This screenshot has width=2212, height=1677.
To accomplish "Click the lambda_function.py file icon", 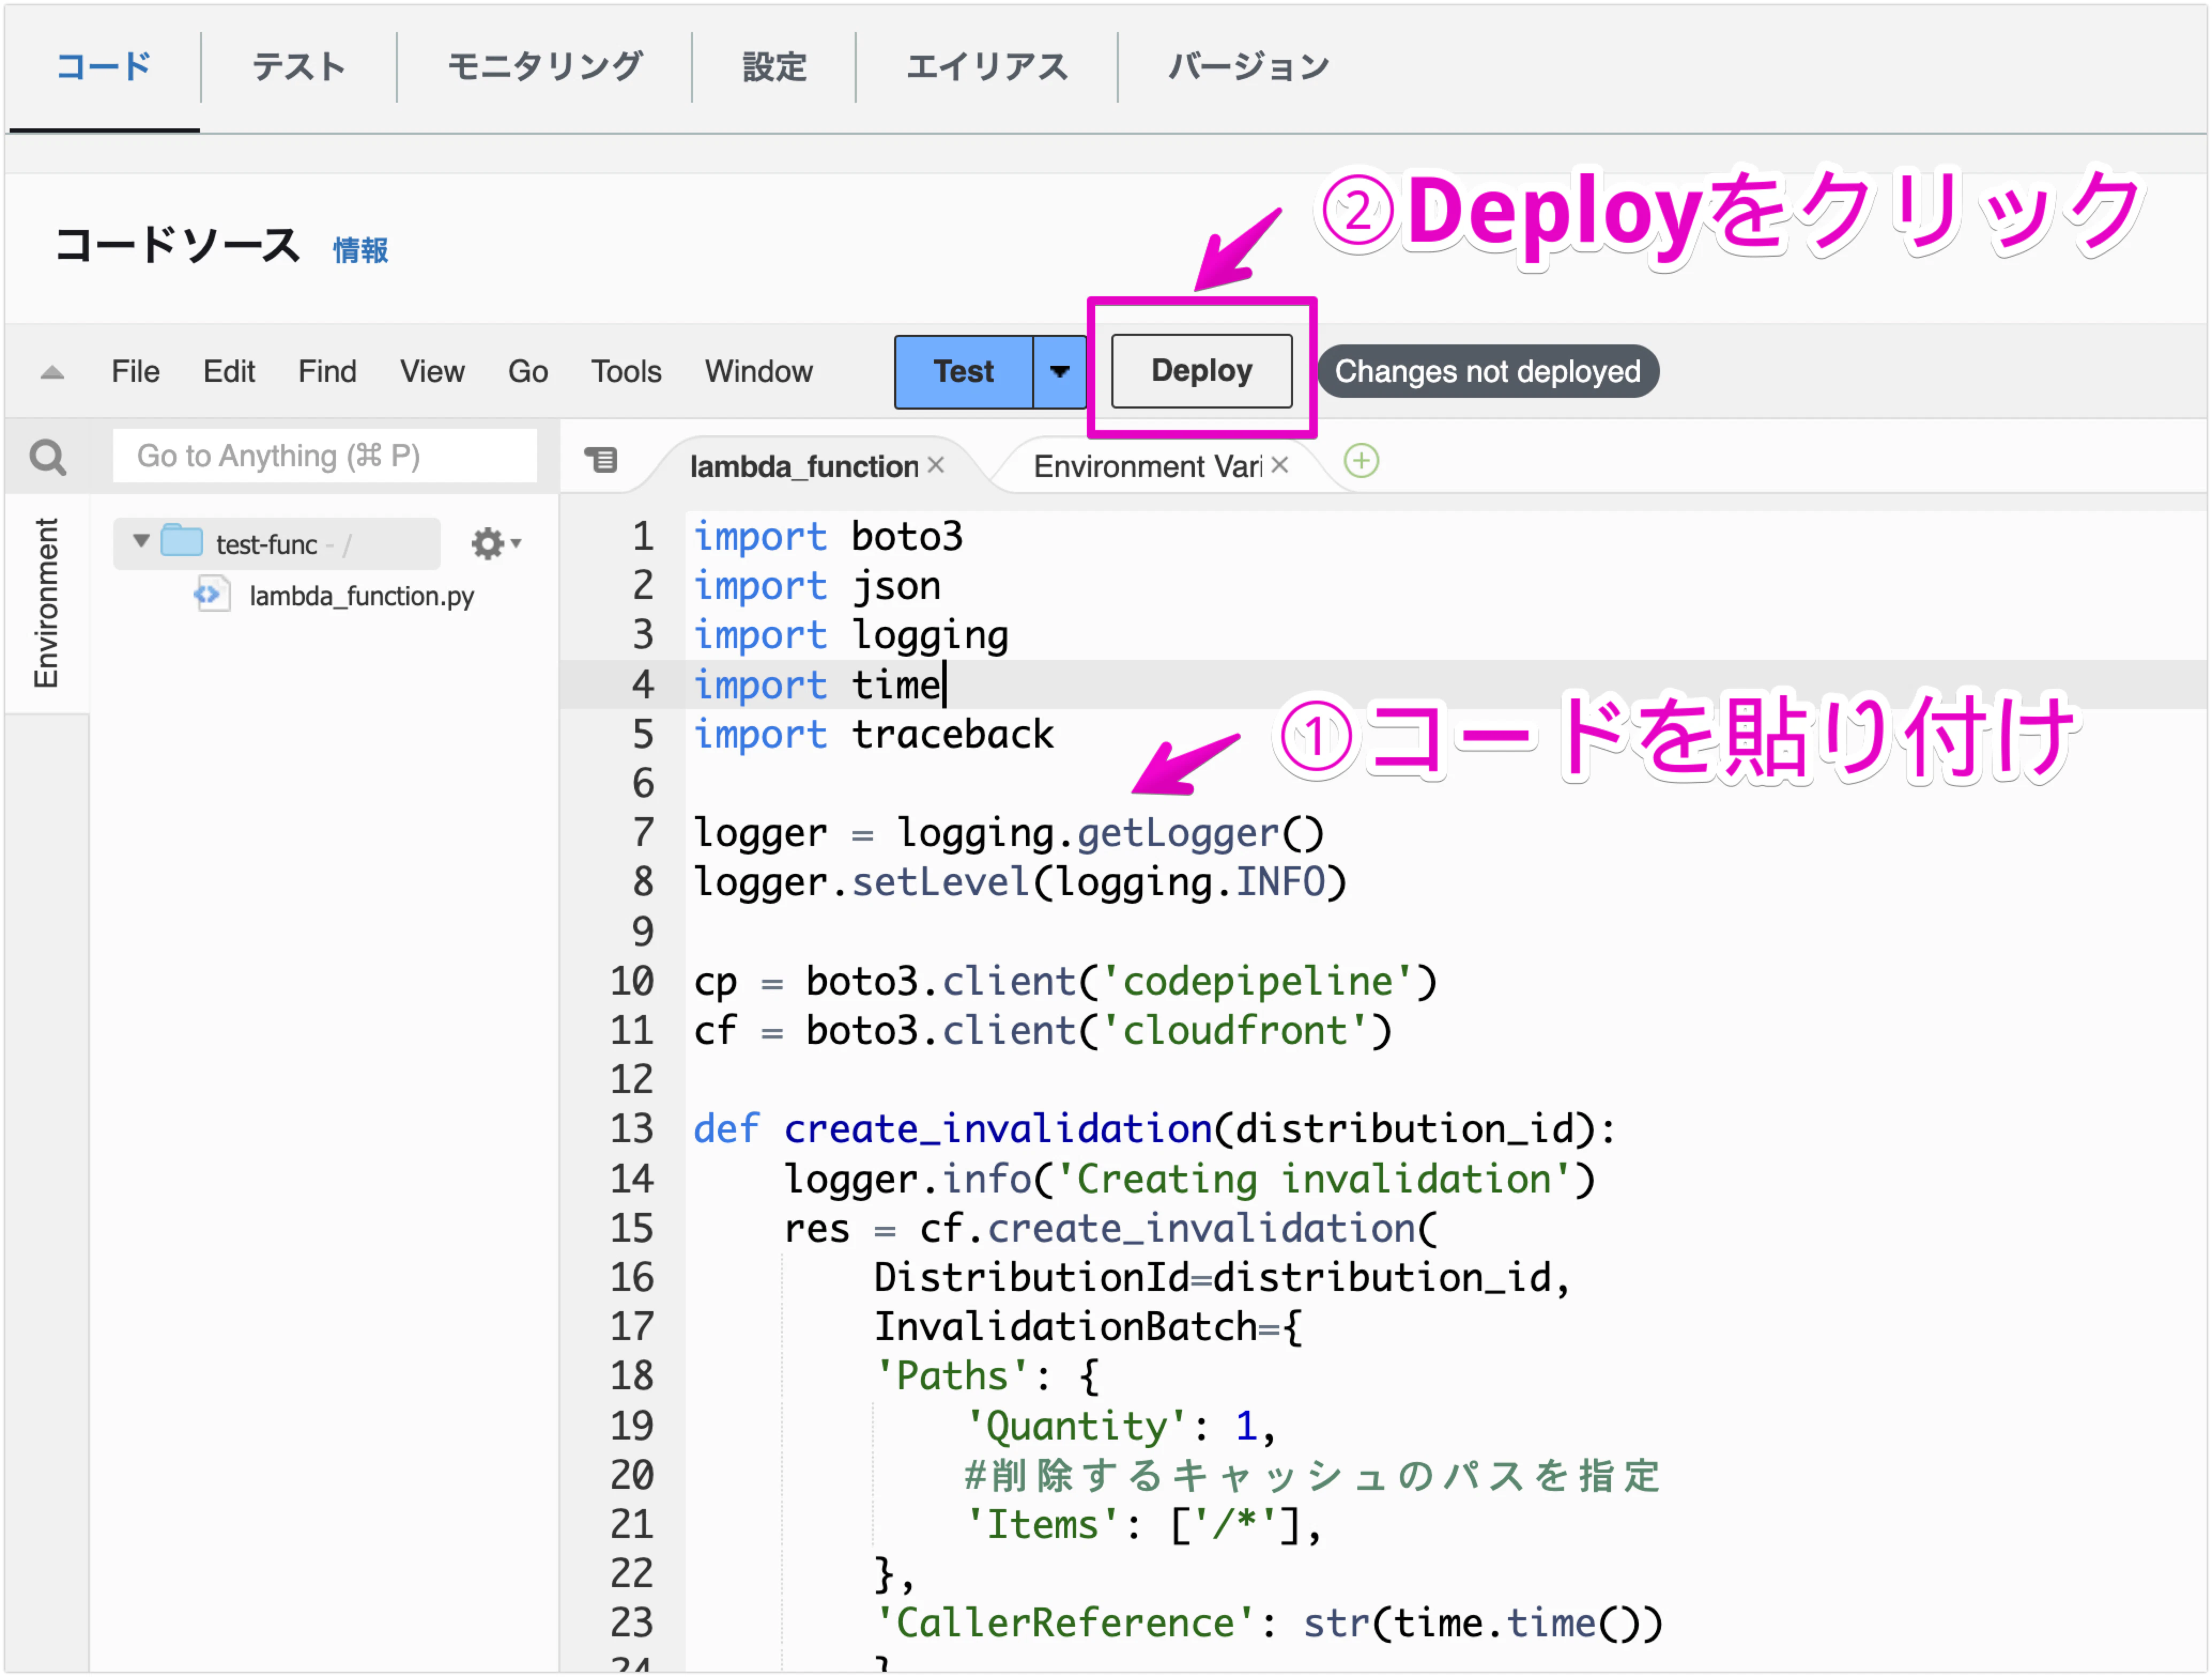I will (212, 595).
